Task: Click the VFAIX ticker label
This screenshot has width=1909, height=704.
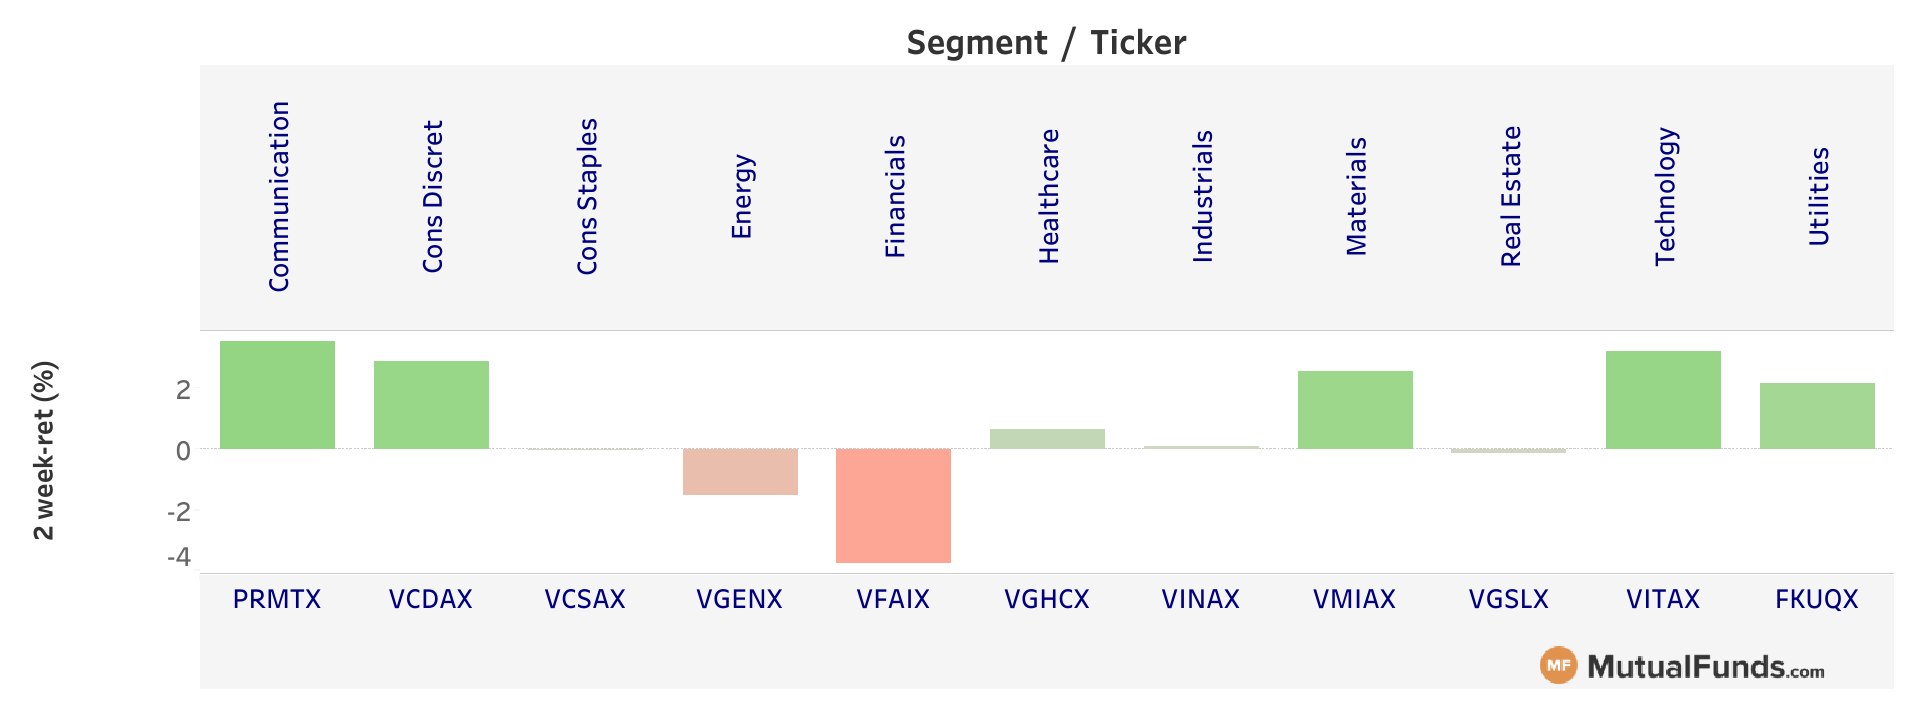Action: pyautogui.click(x=893, y=599)
